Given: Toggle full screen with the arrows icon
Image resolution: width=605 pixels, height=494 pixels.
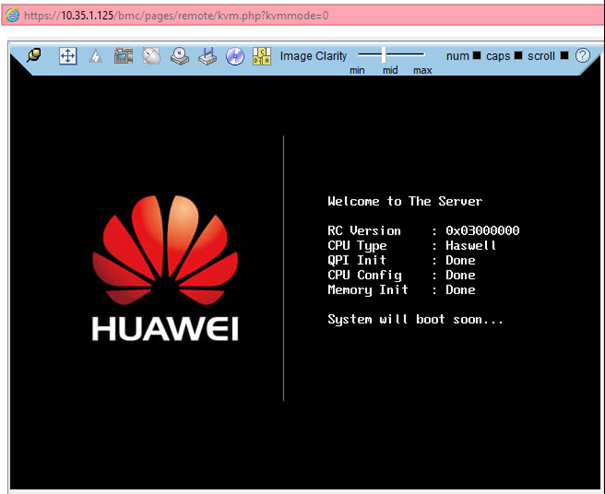Looking at the screenshot, I should pos(68,56).
